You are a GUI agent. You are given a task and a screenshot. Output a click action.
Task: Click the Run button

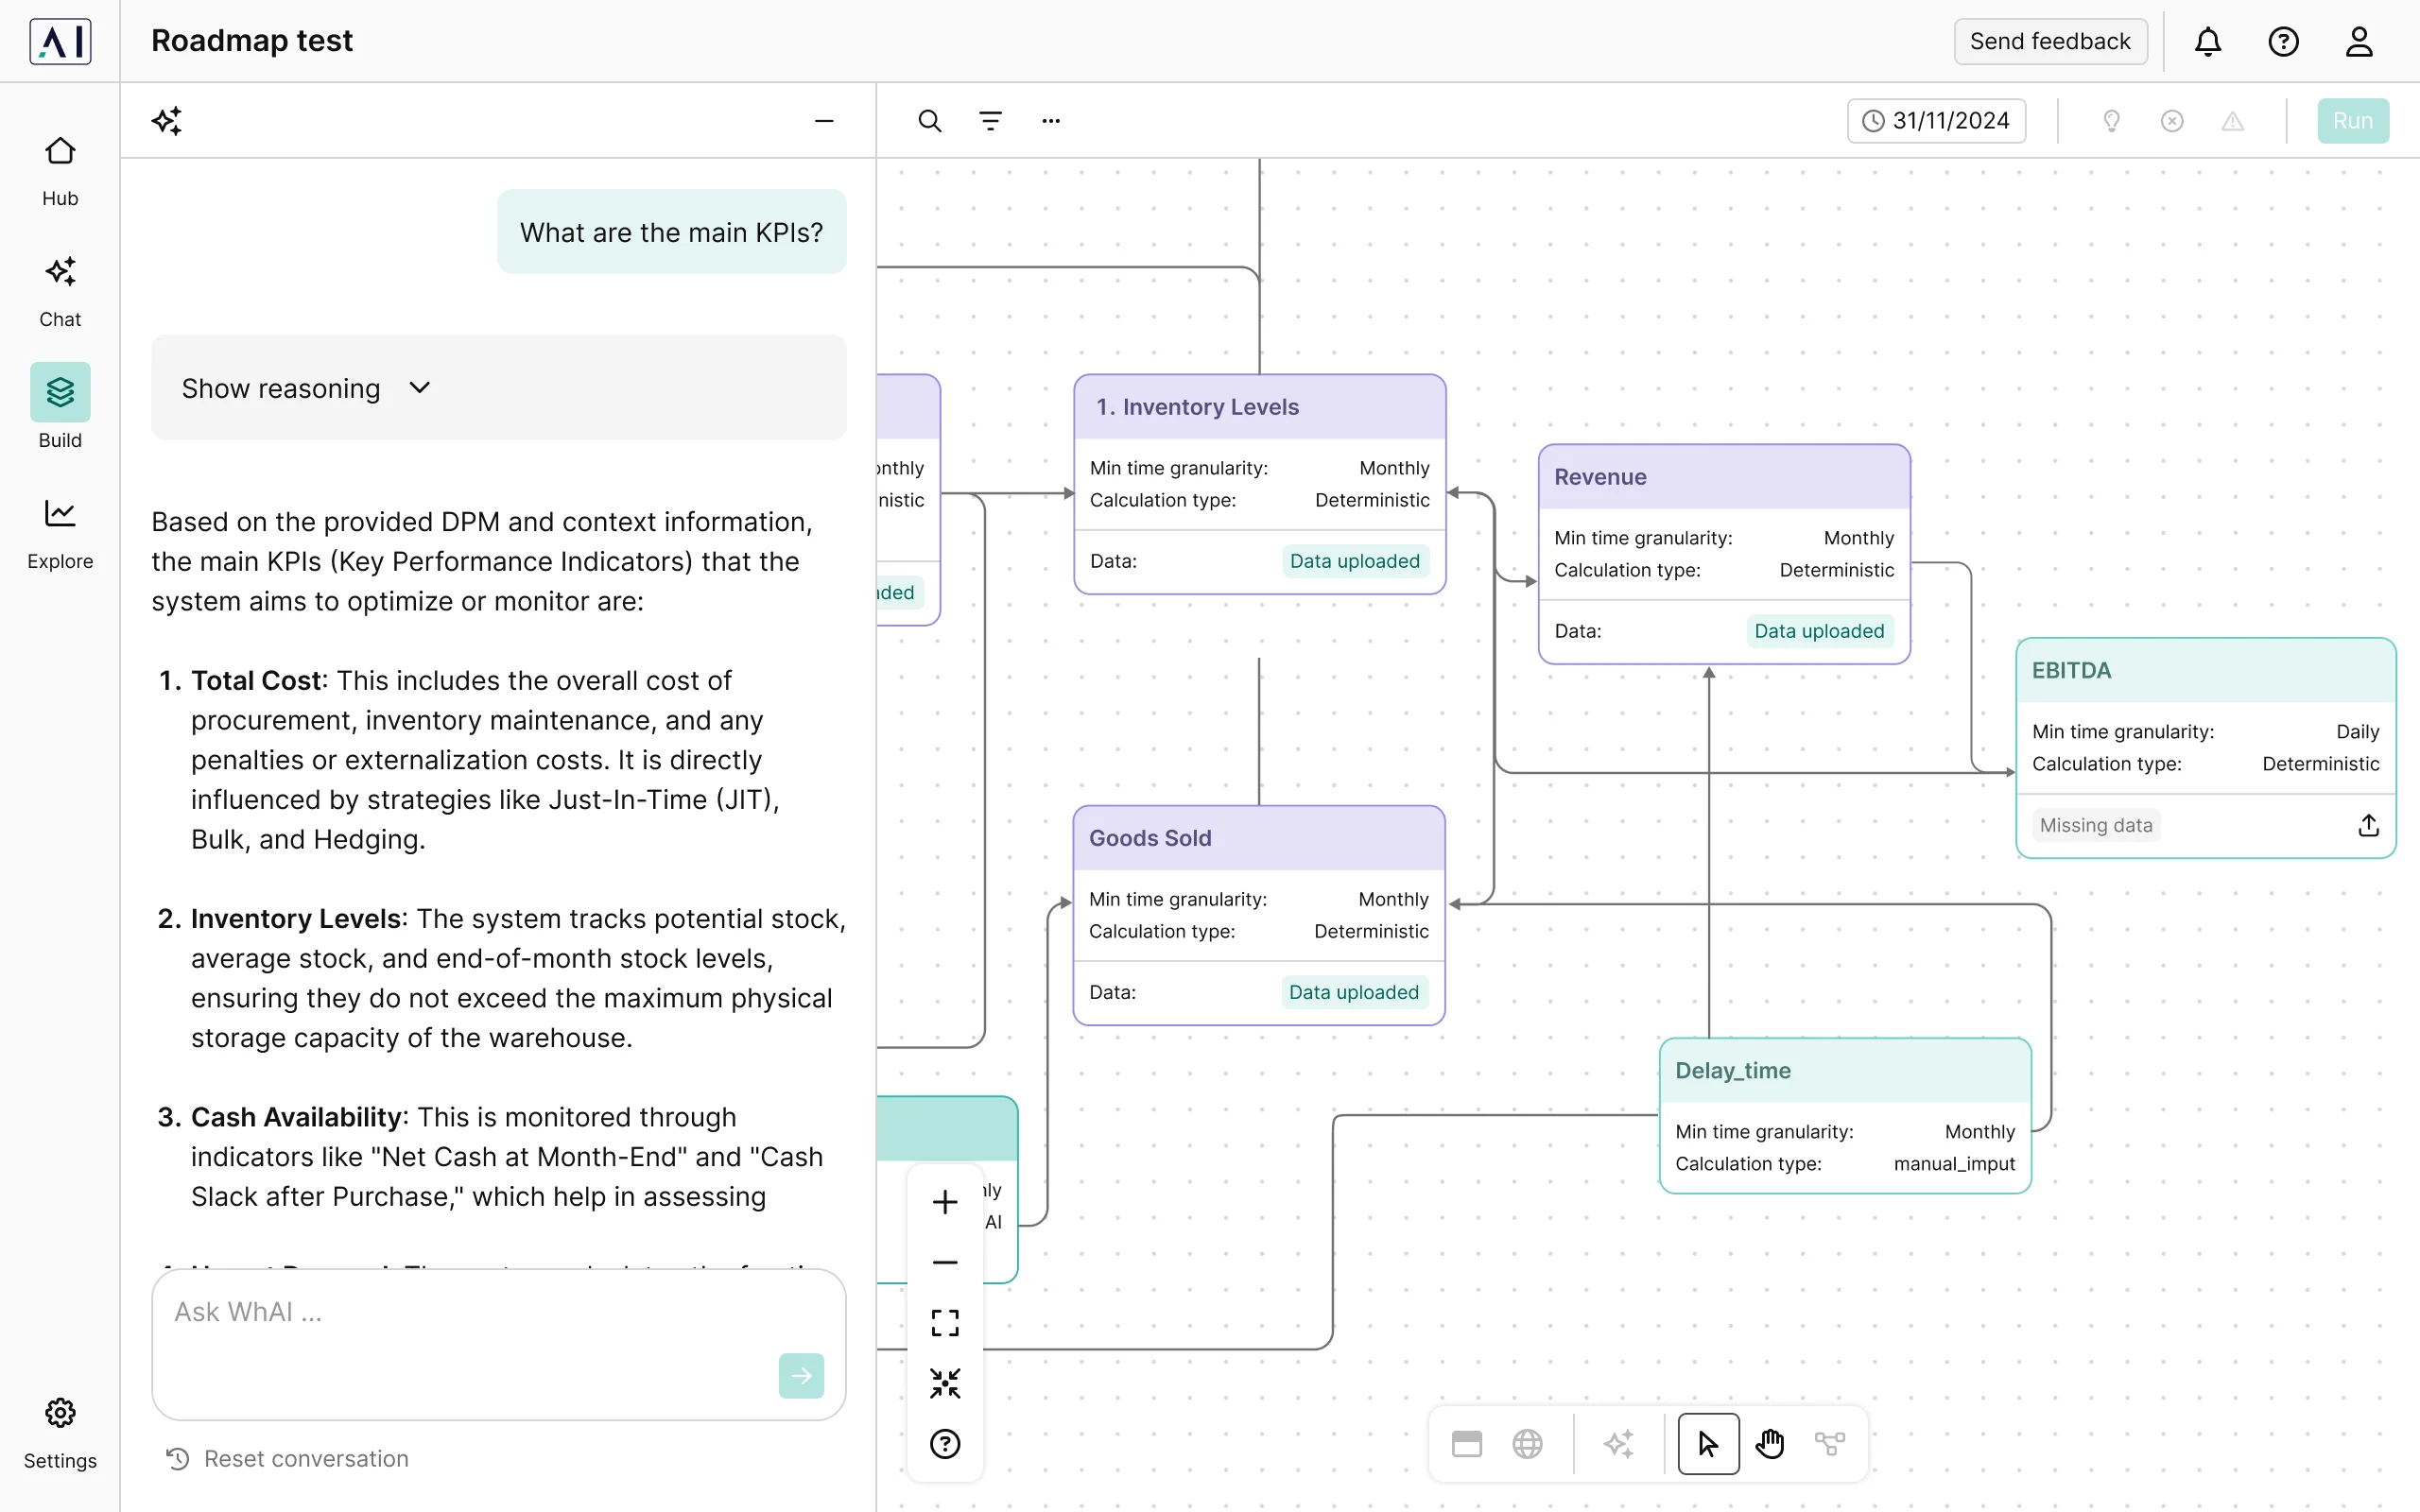[2353, 121]
